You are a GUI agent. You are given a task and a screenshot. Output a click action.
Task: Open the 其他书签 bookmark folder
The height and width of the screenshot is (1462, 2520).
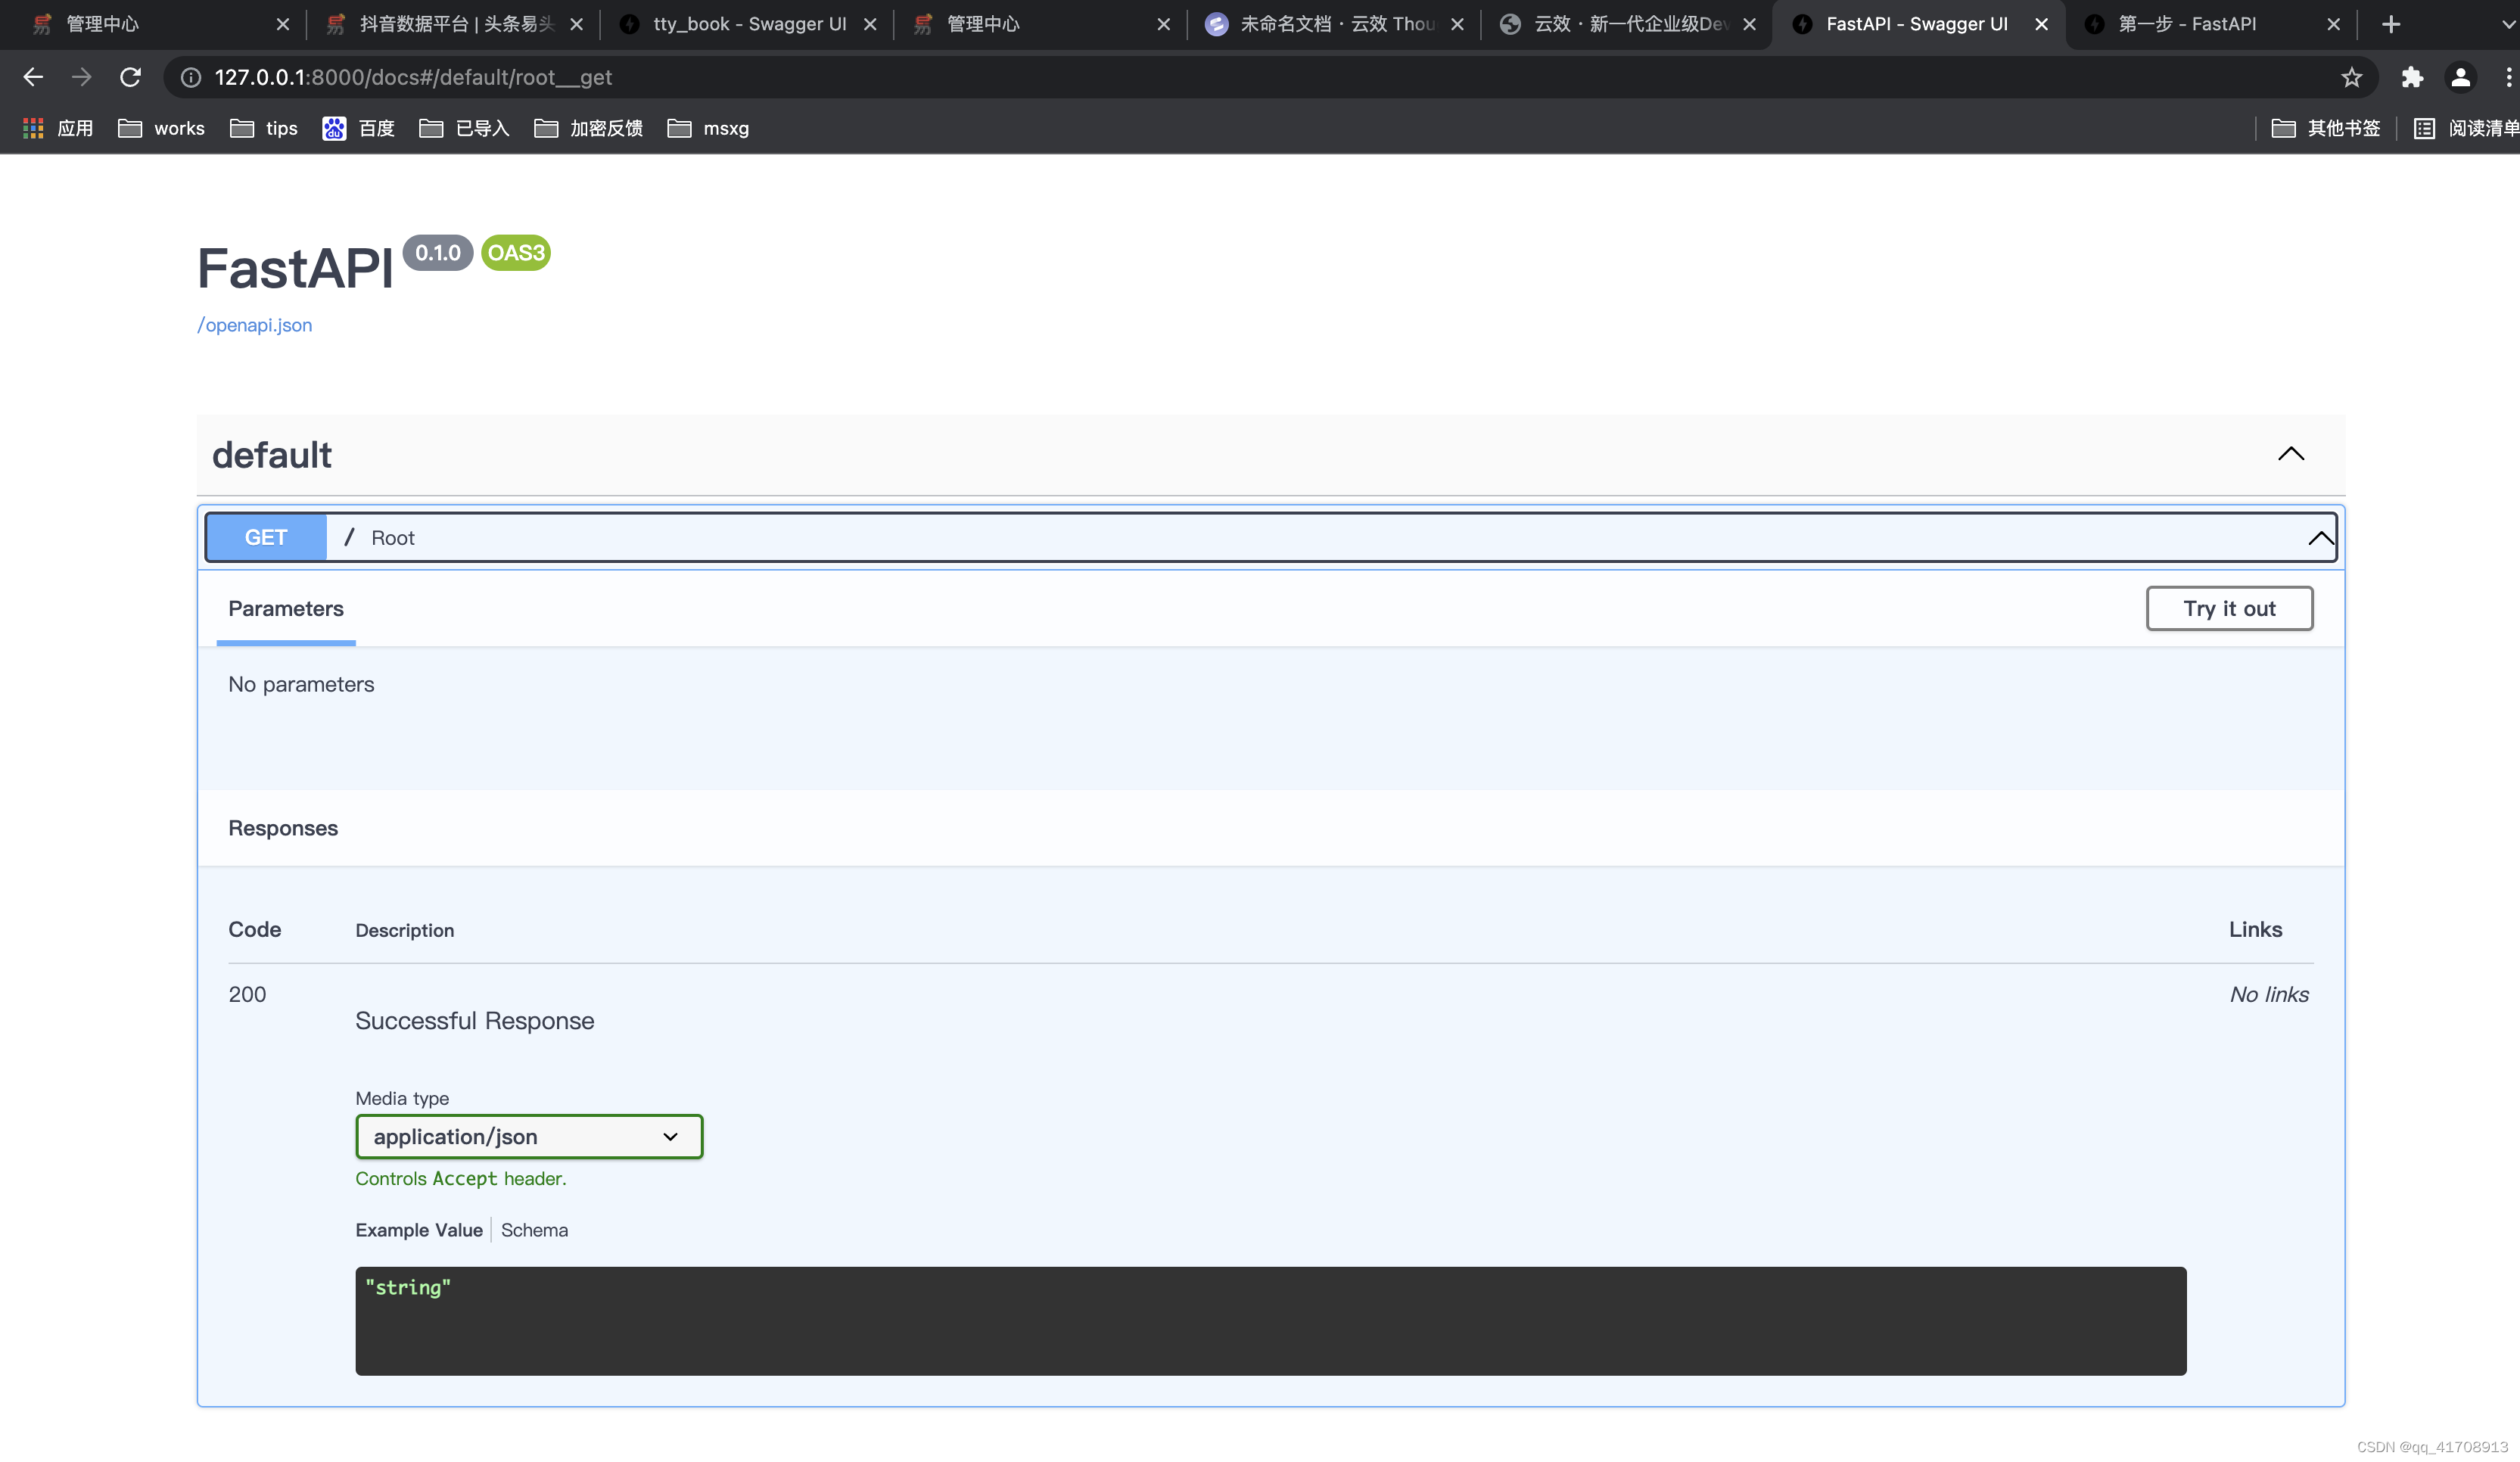[2325, 128]
